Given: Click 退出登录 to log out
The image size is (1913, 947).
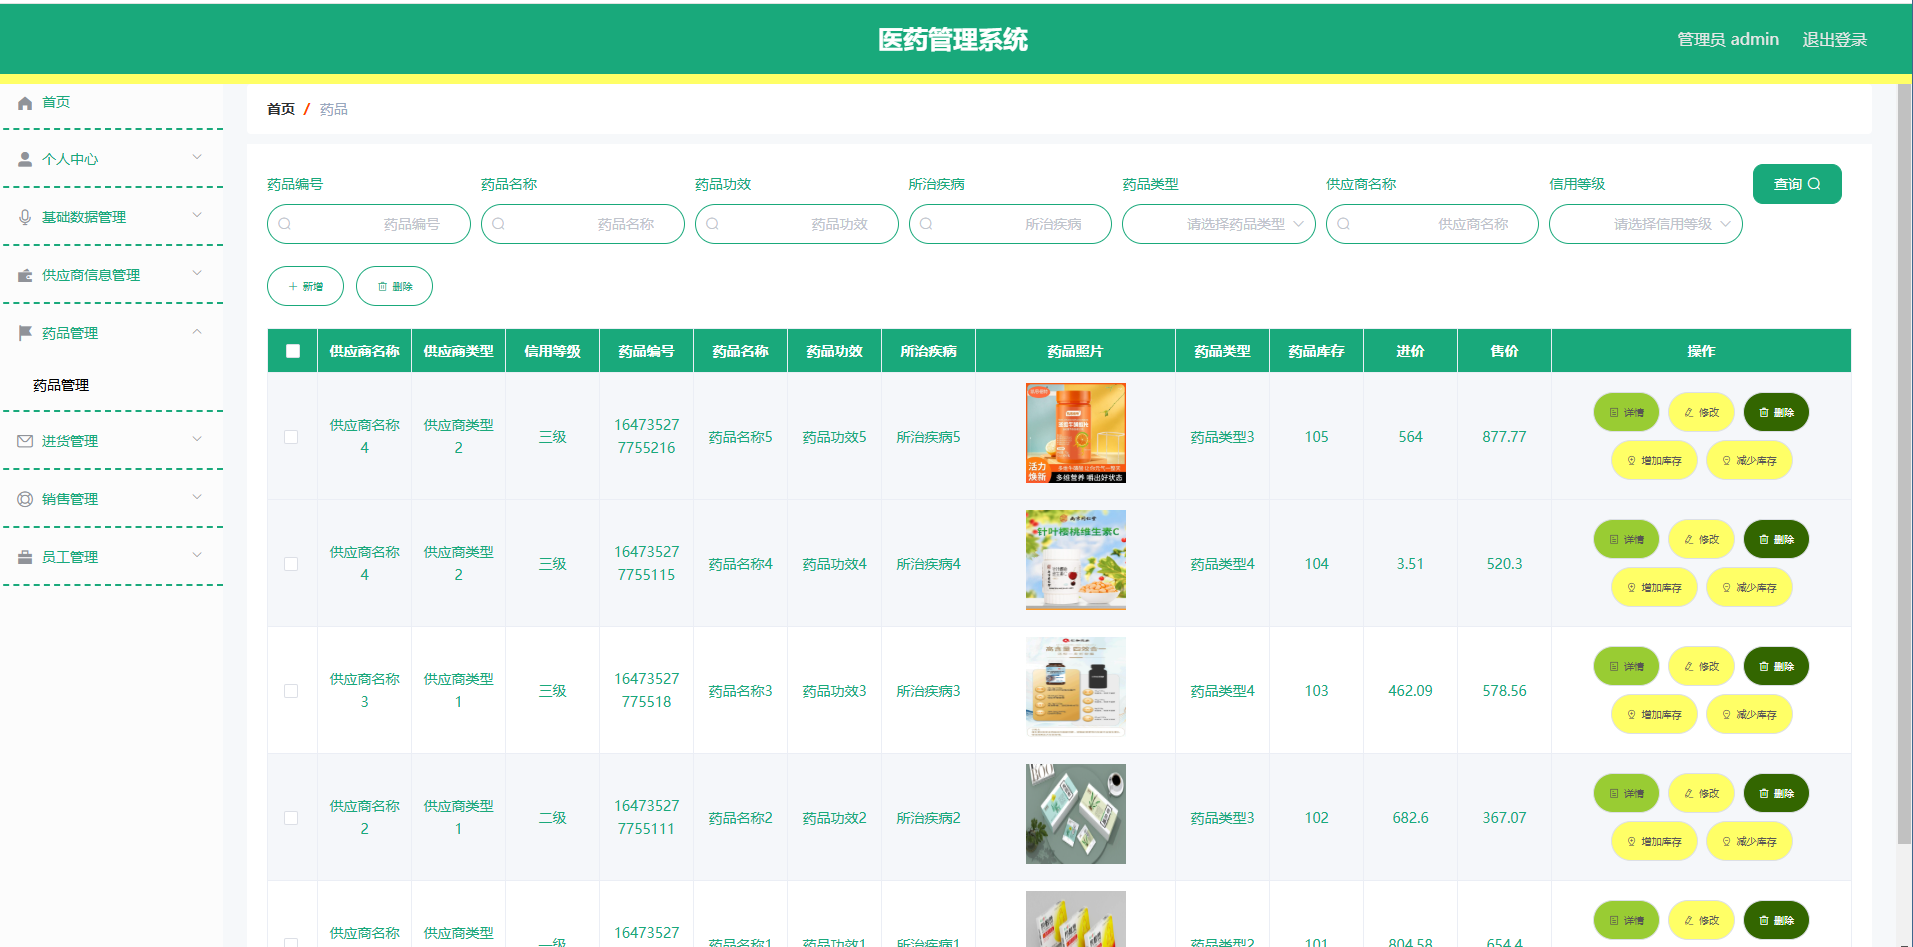Looking at the screenshot, I should pyautogui.click(x=1834, y=38).
